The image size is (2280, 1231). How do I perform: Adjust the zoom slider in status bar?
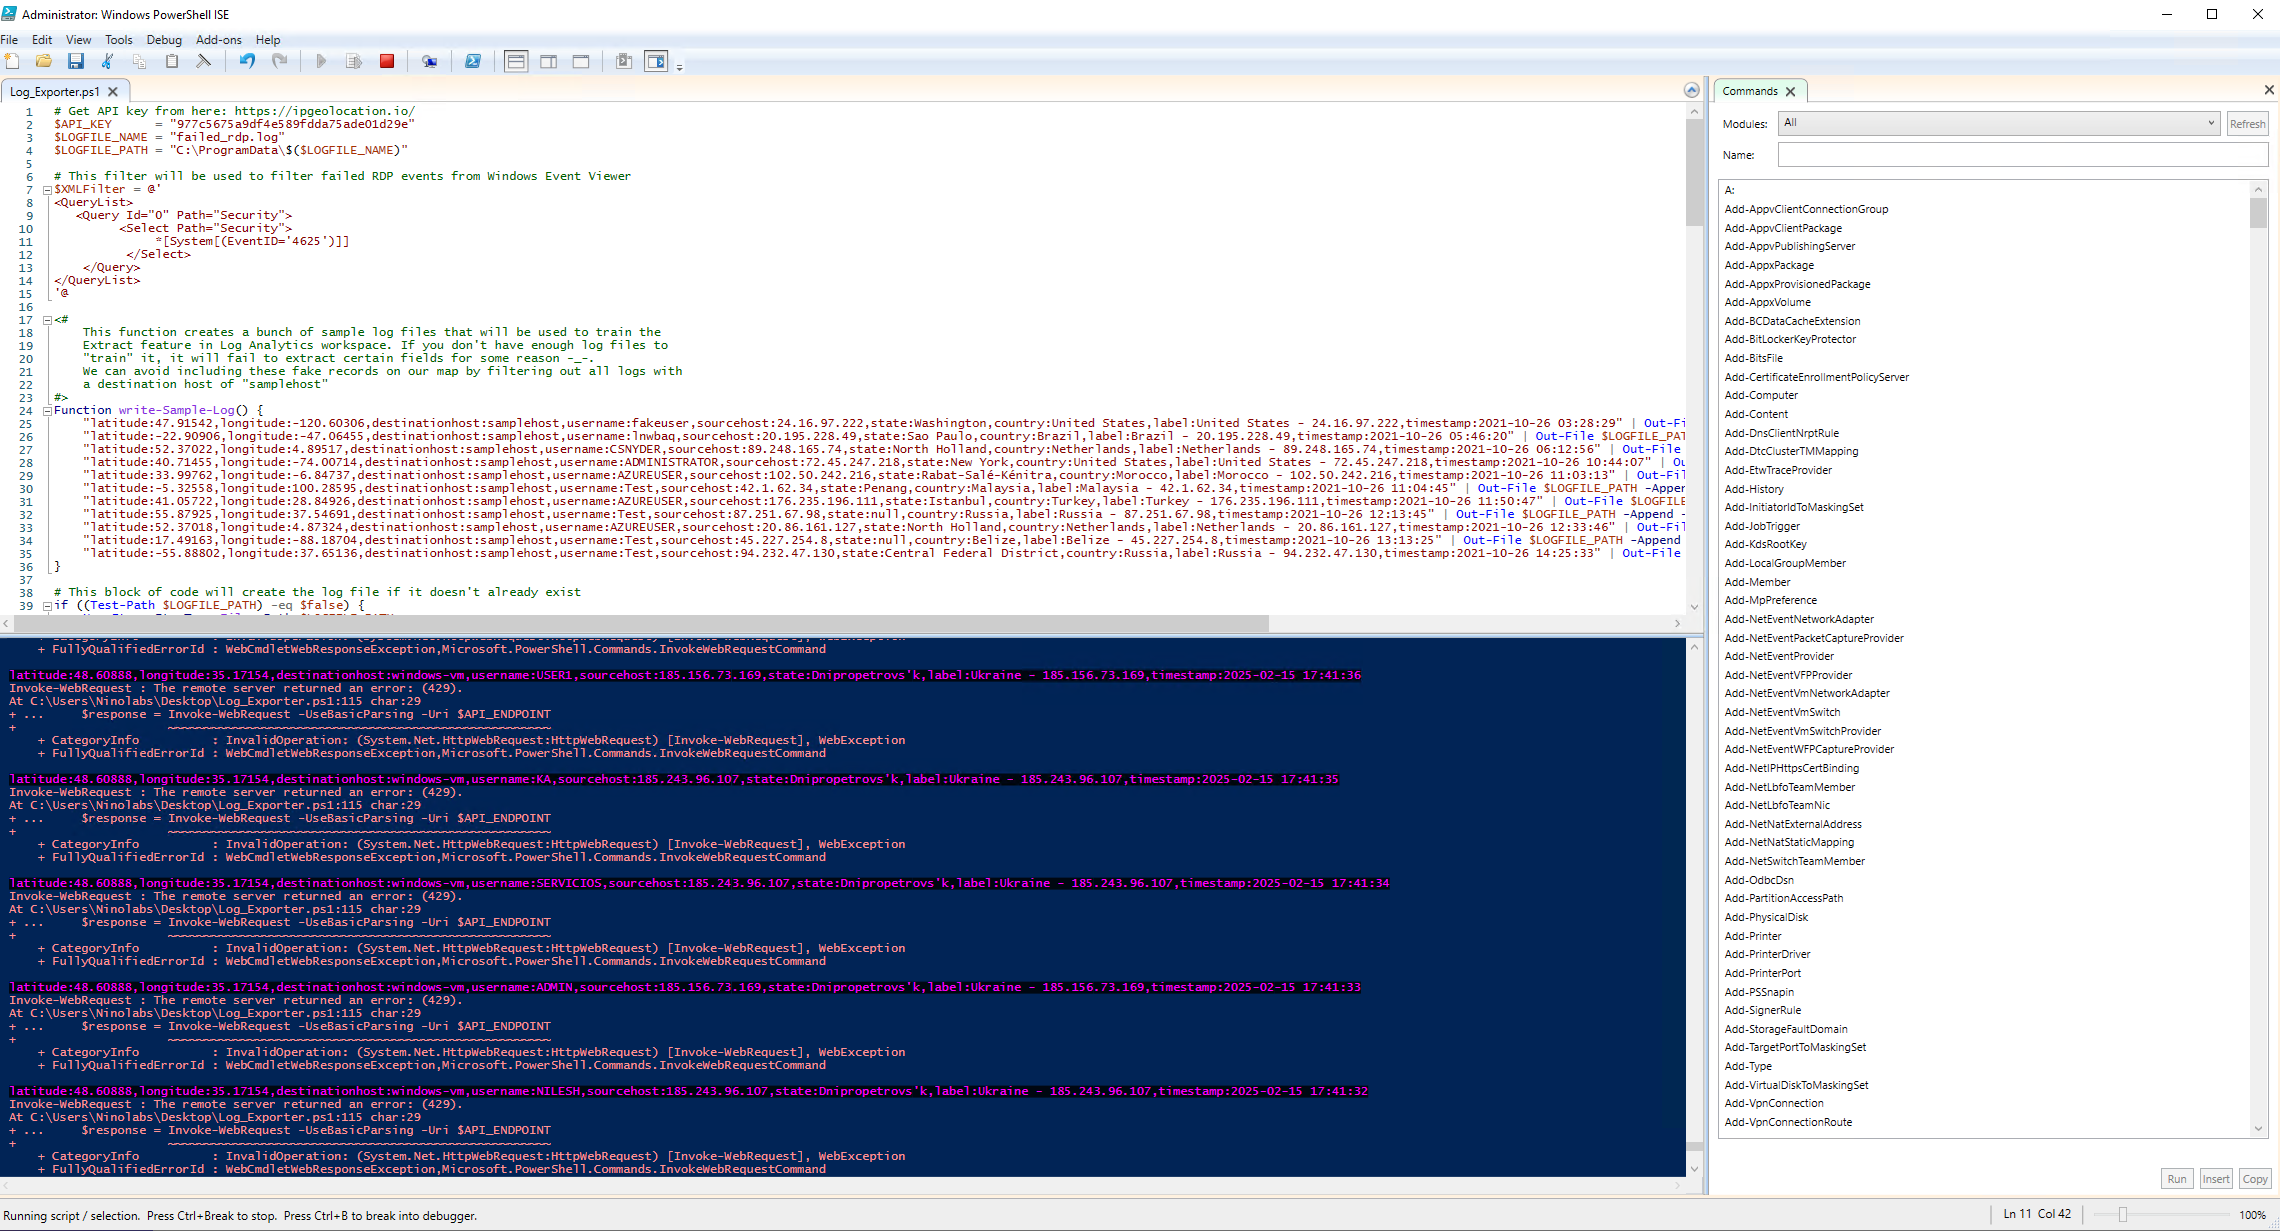click(2122, 1215)
